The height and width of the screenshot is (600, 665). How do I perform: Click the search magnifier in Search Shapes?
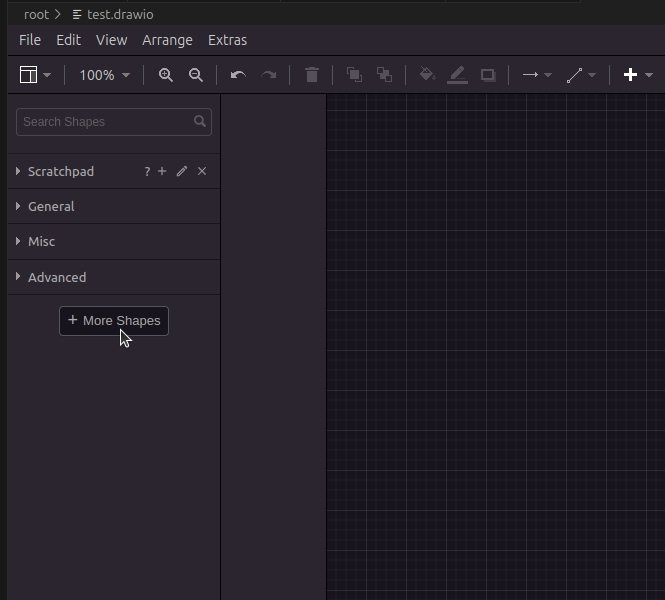(x=200, y=121)
